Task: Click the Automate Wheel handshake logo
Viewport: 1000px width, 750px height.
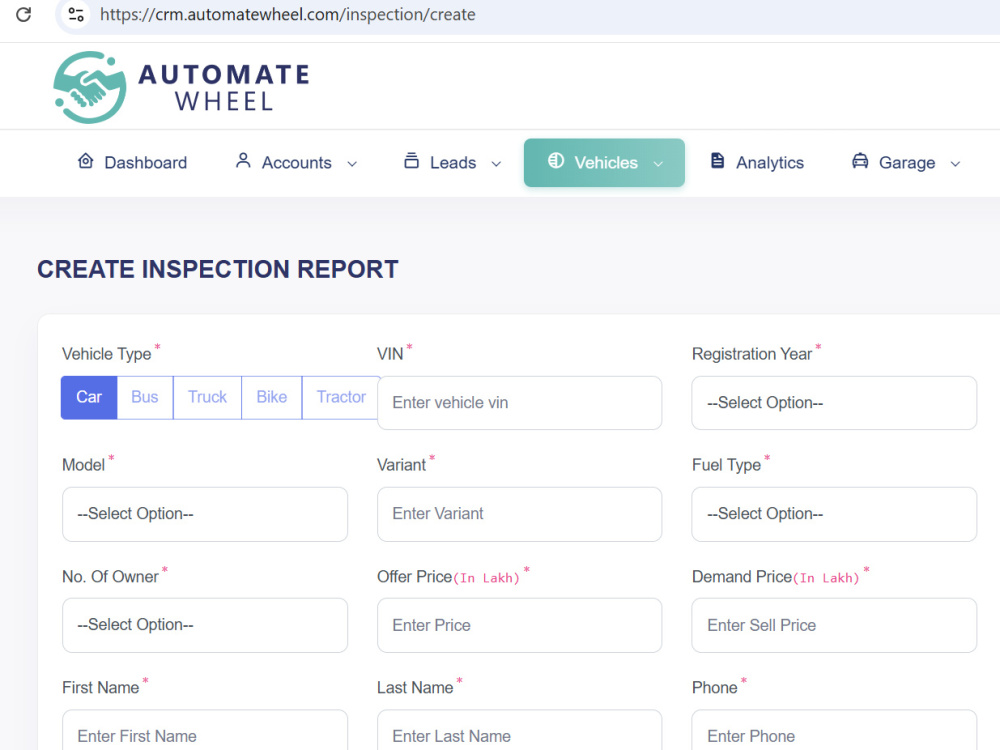Action: [90, 87]
